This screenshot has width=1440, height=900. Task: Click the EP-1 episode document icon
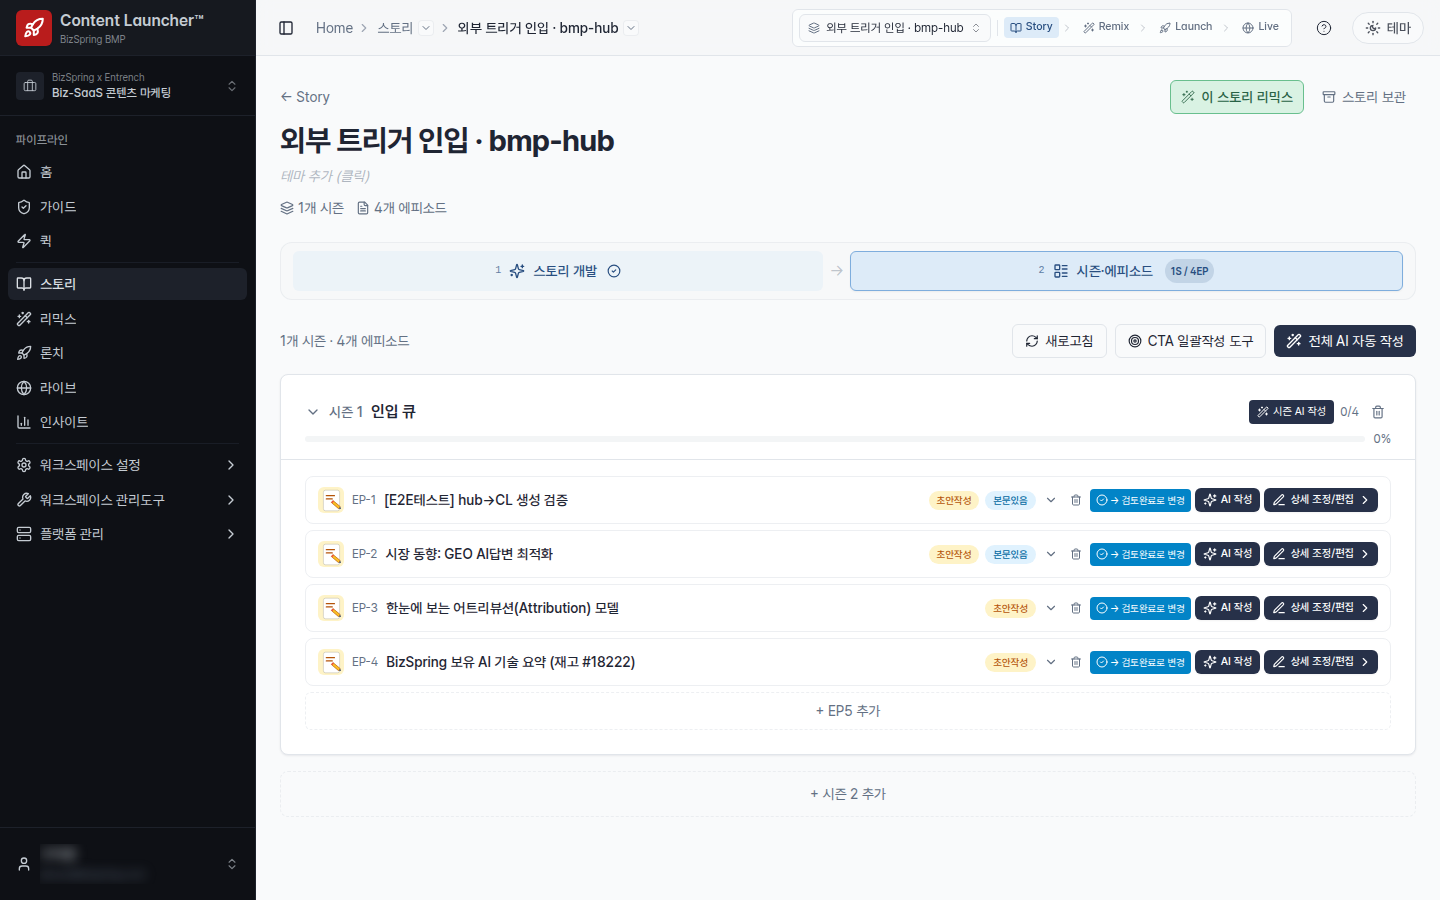(331, 500)
